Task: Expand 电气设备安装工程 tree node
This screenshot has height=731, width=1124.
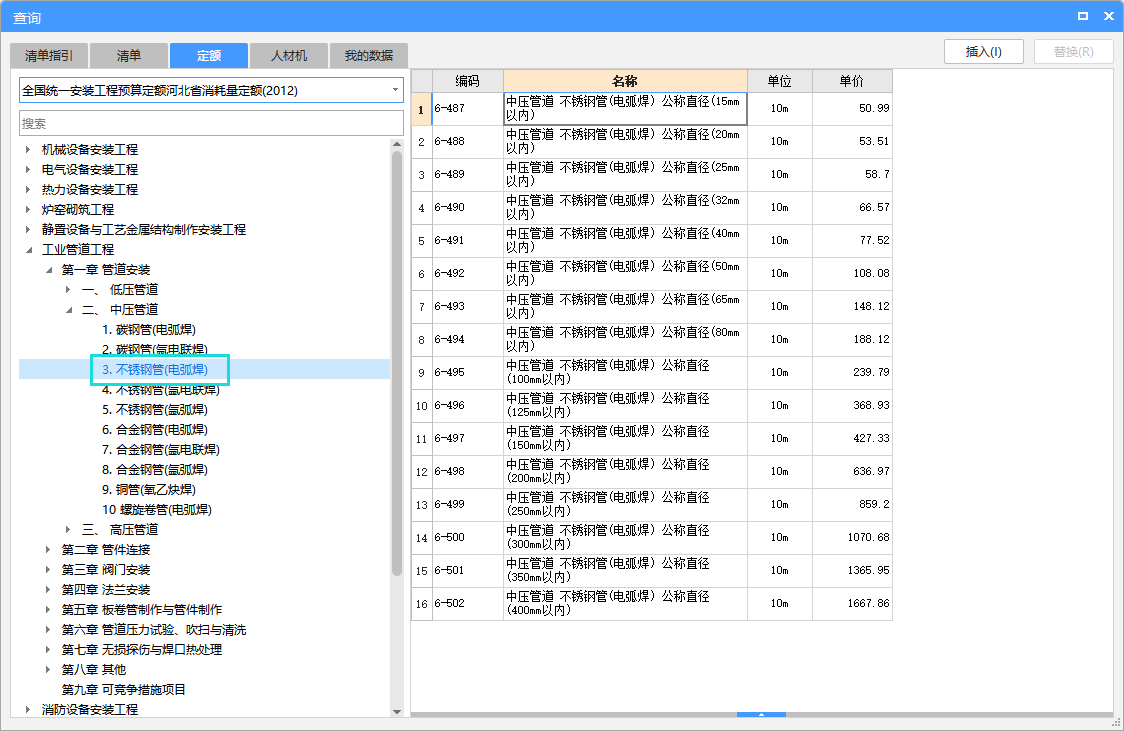Action: tap(28, 170)
